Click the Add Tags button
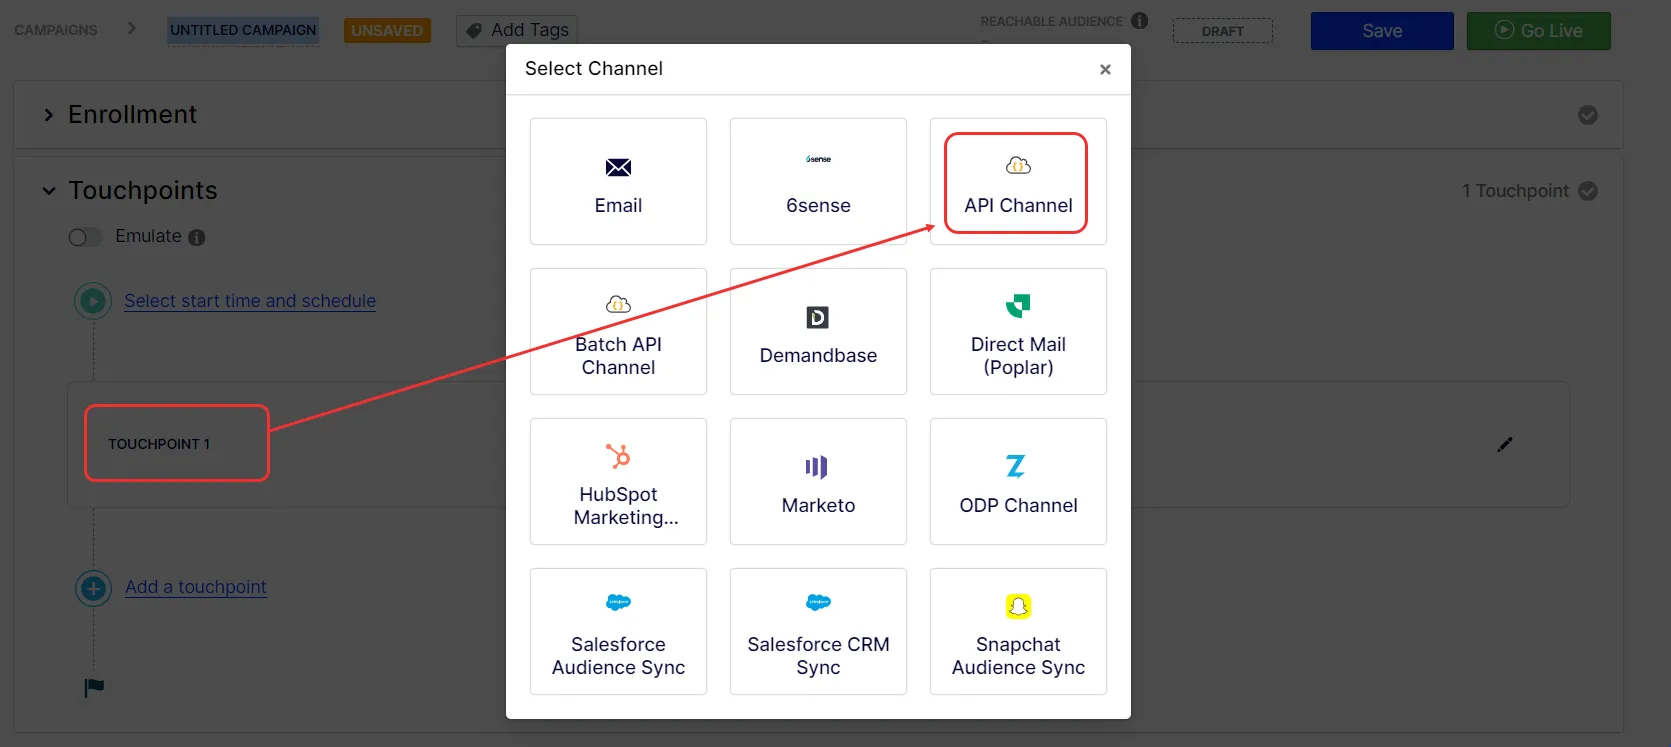The height and width of the screenshot is (747, 1671). pyautogui.click(x=517, y=30)
